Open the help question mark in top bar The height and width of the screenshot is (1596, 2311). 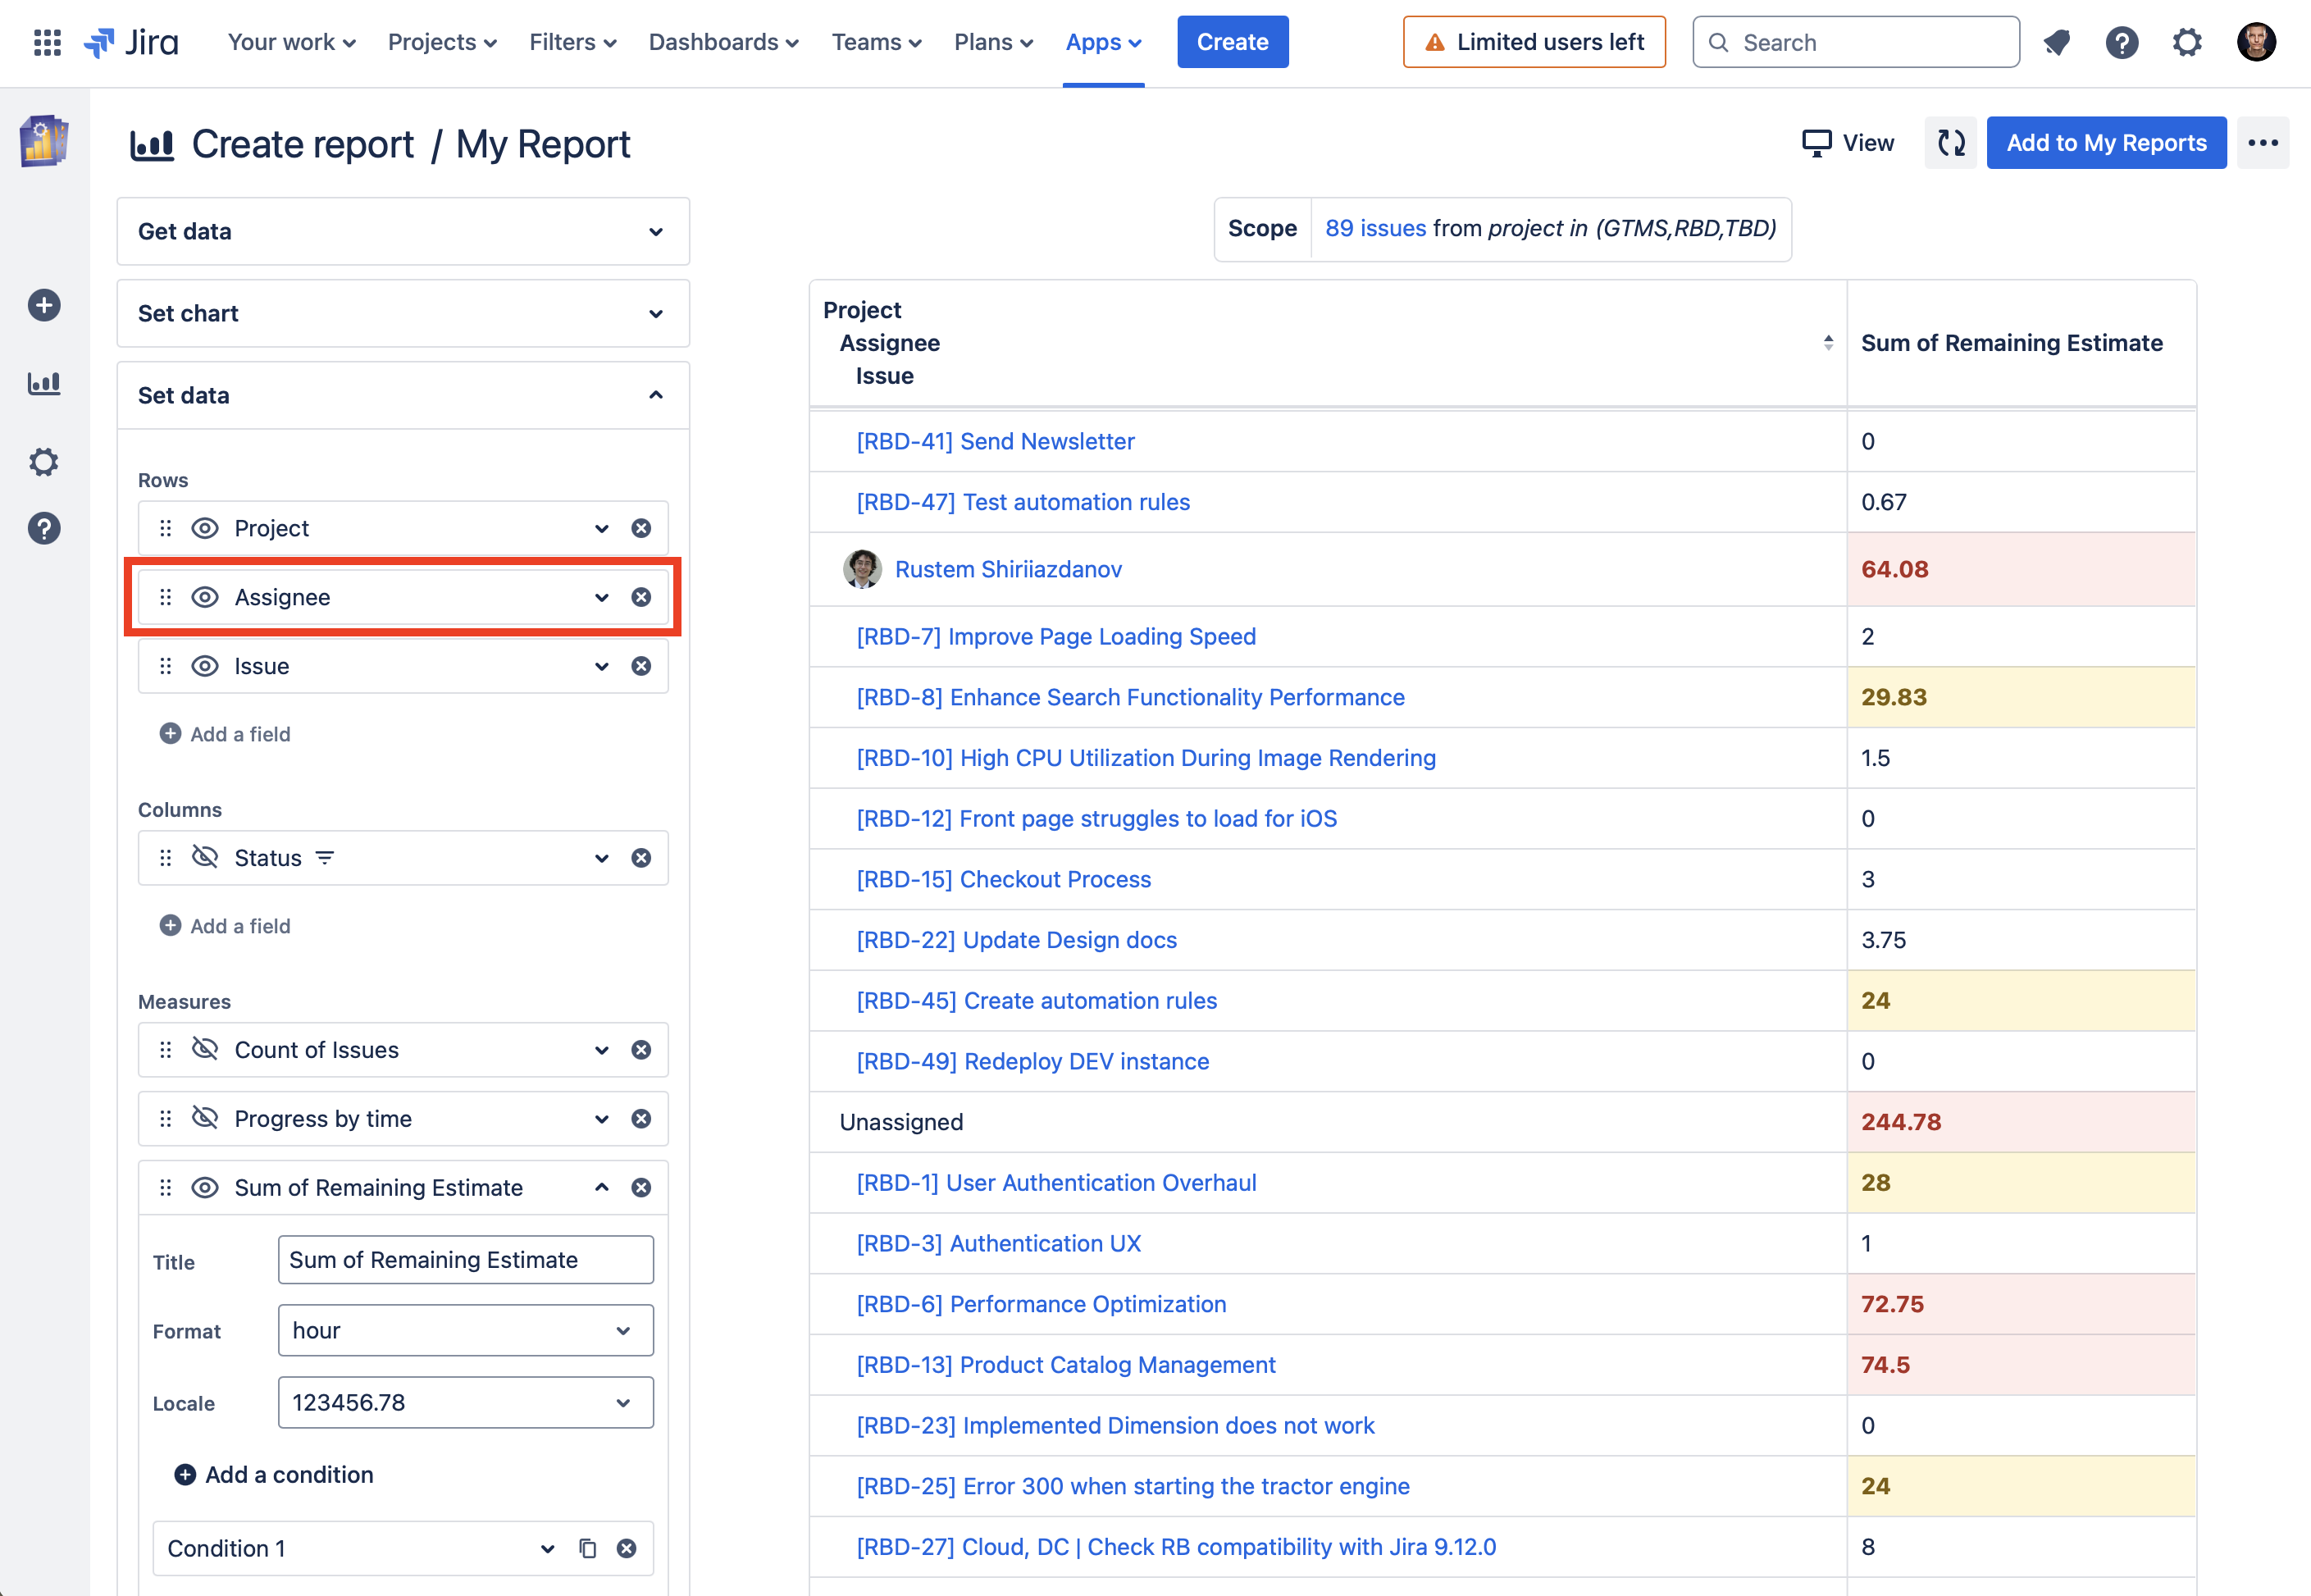(x=2121, y=42)
